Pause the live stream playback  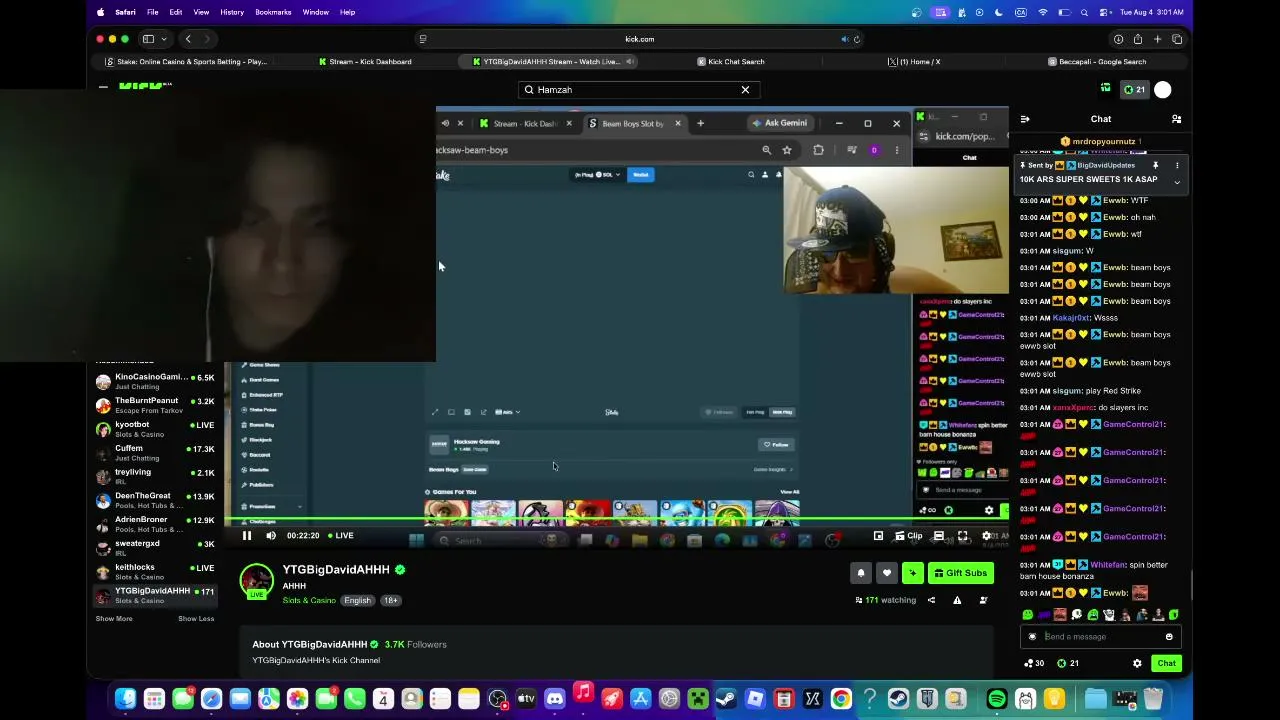tap(247, 536)
